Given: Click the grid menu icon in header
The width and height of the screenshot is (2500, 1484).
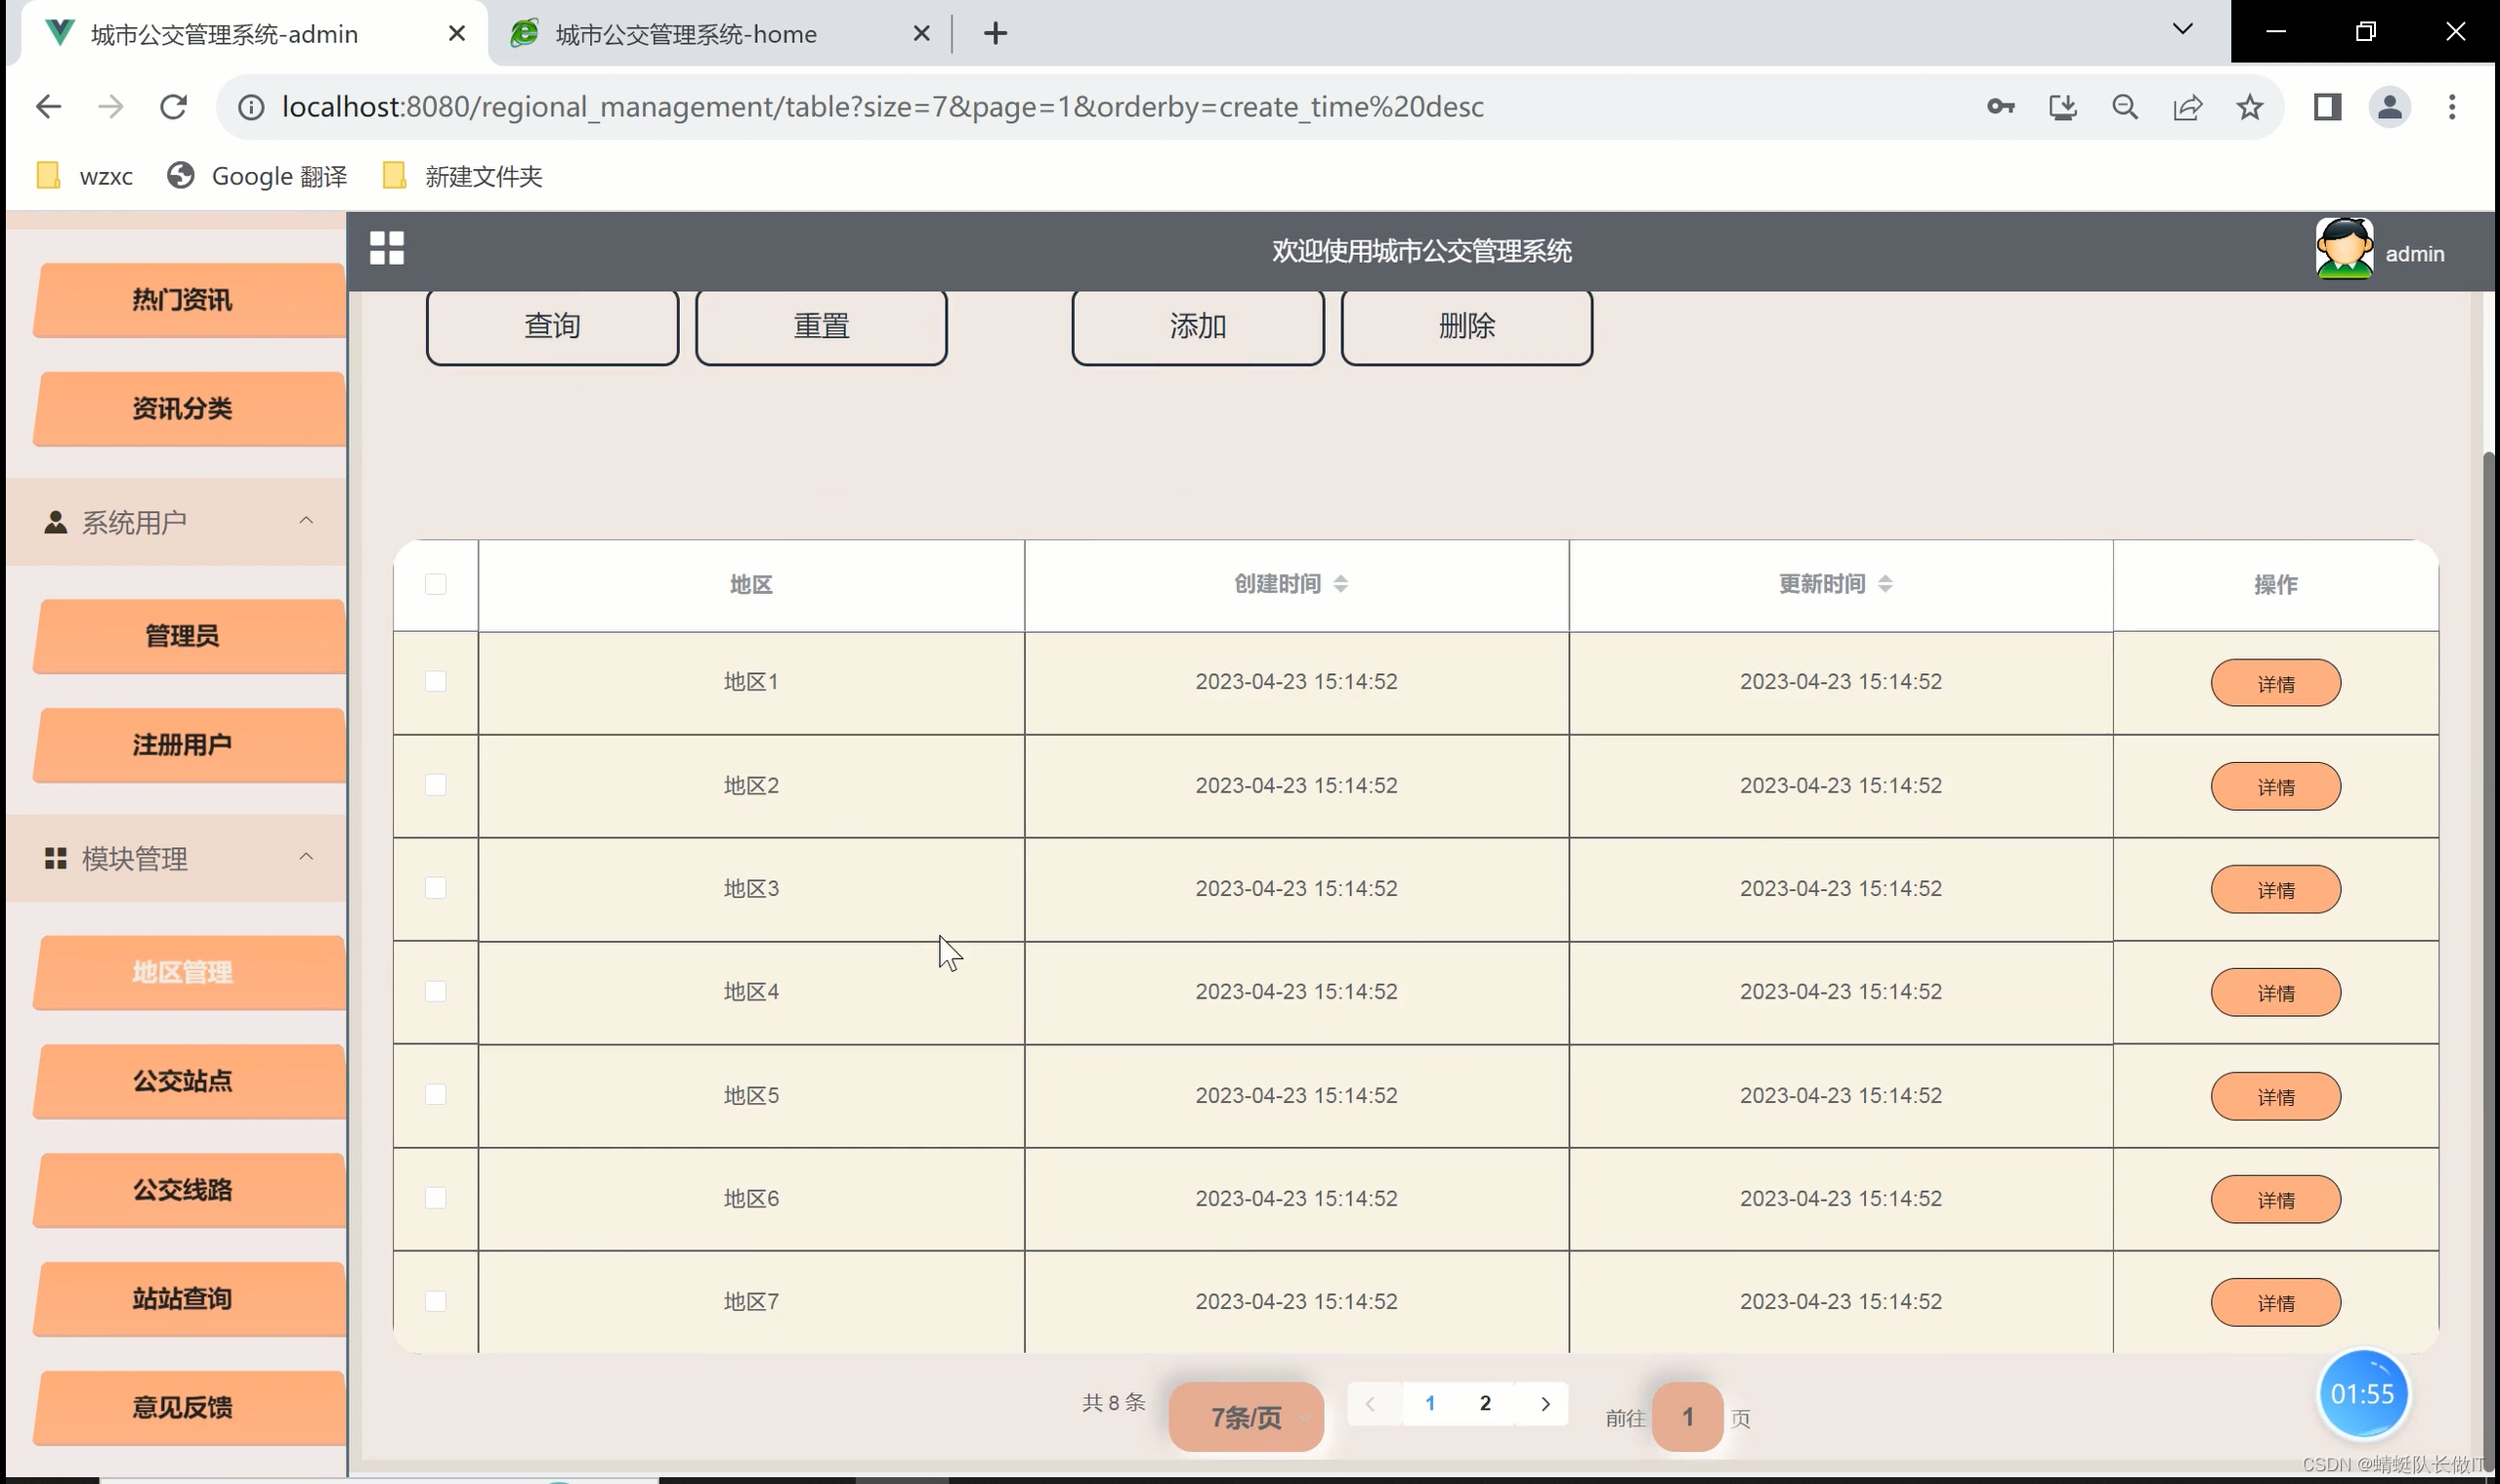Looking at the screenshot, I should (386, 248).
